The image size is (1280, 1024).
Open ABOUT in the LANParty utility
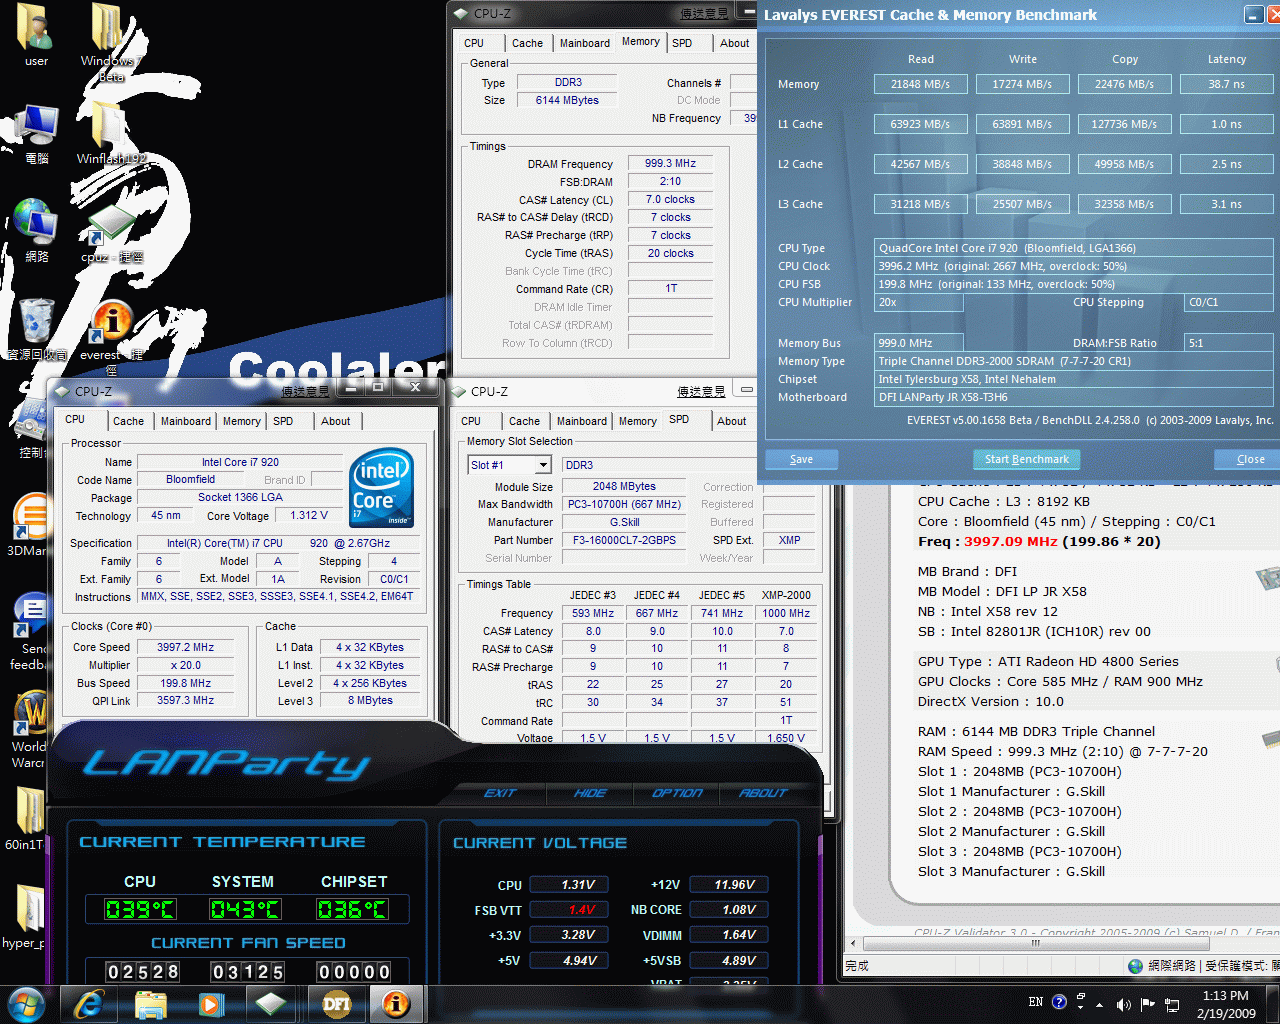[763, 793]
